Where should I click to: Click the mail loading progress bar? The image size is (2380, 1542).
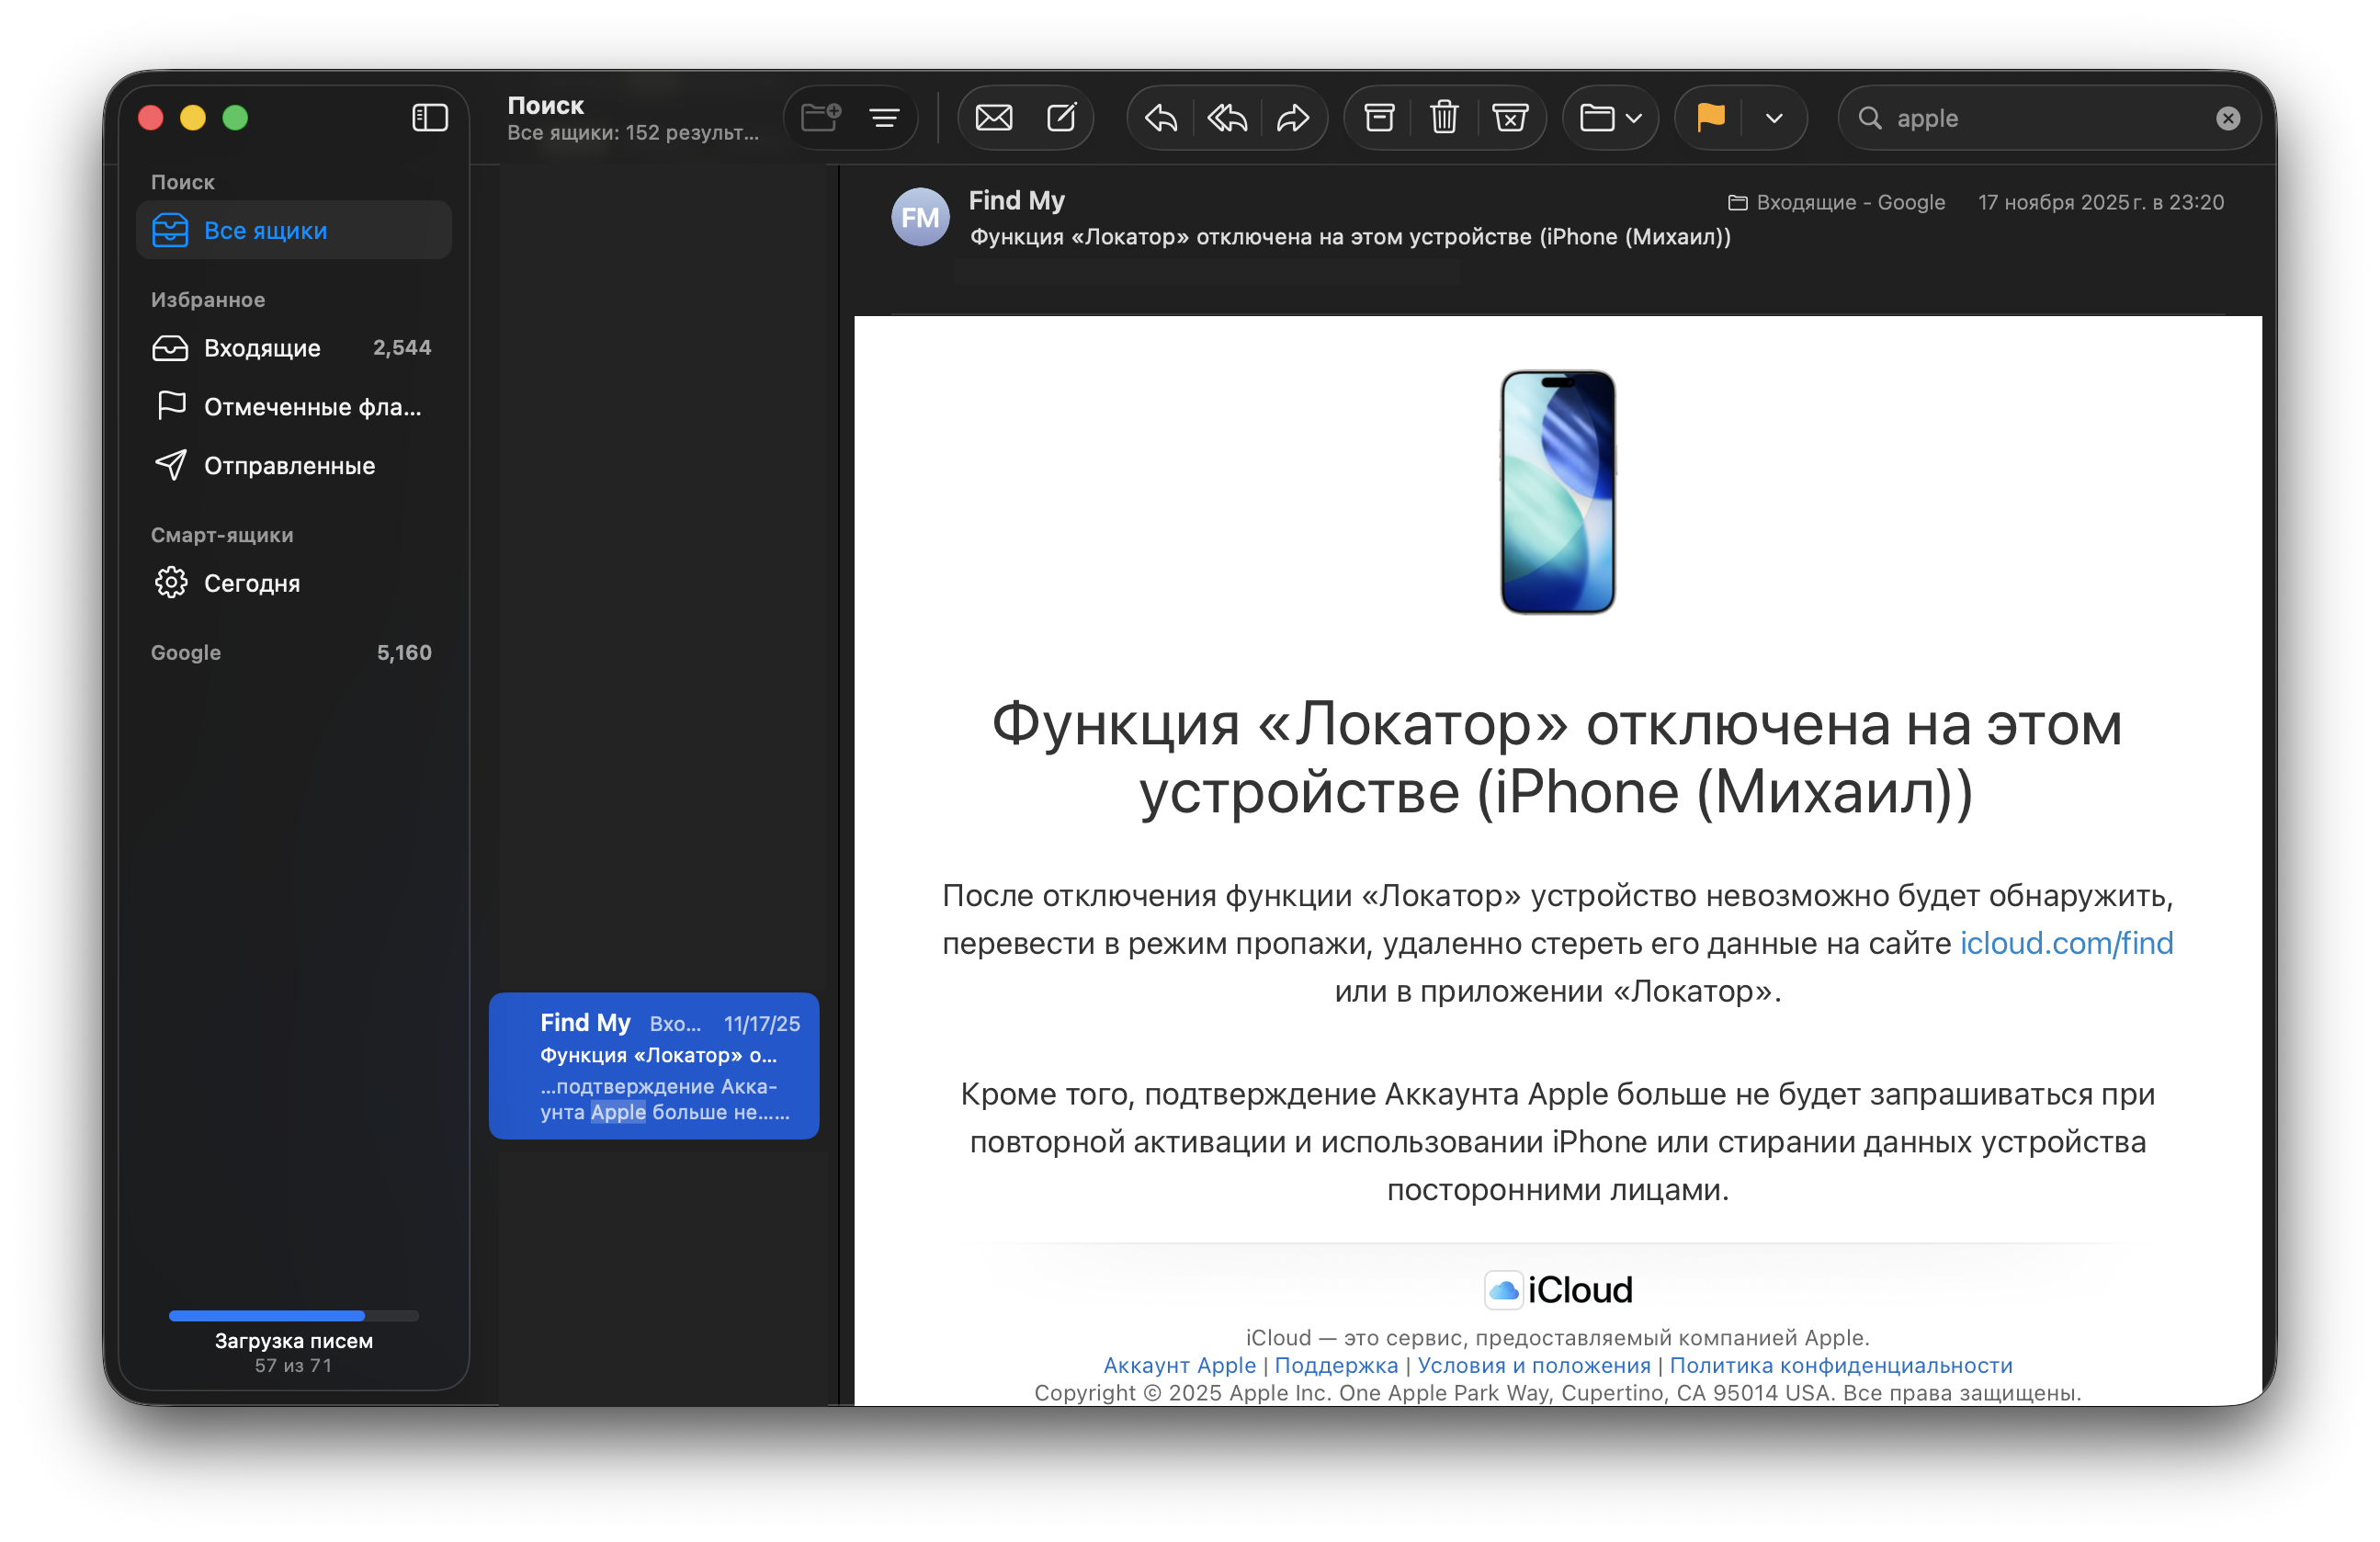tap(293, 1316)
